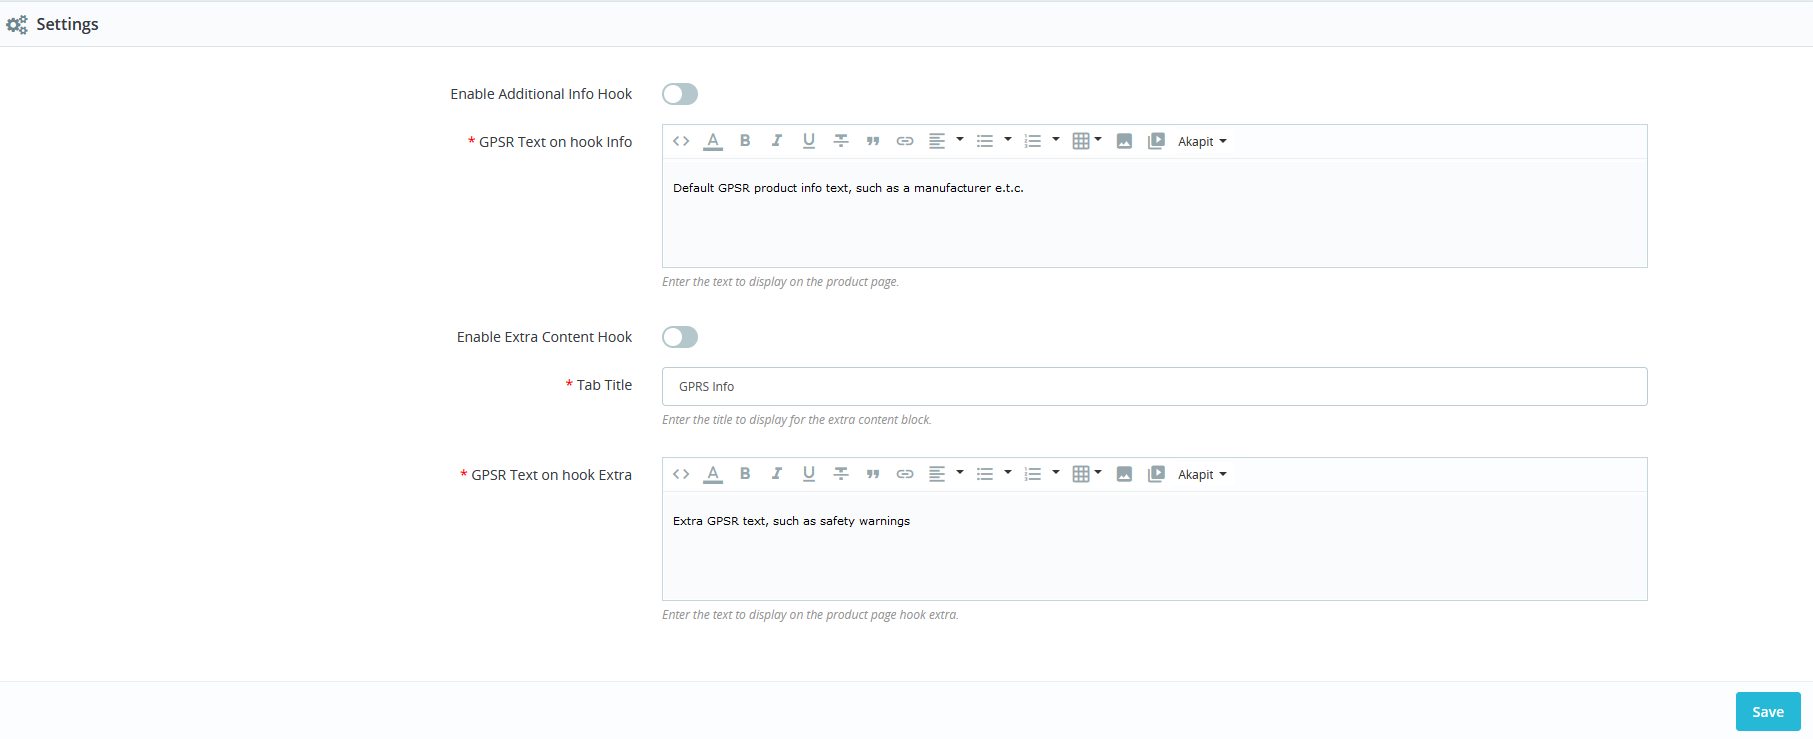Click "Extra GPSR text, such as safety warnings"
Image resolution: width=1813 pixels, height=739 pixels.
pos(791,521)
